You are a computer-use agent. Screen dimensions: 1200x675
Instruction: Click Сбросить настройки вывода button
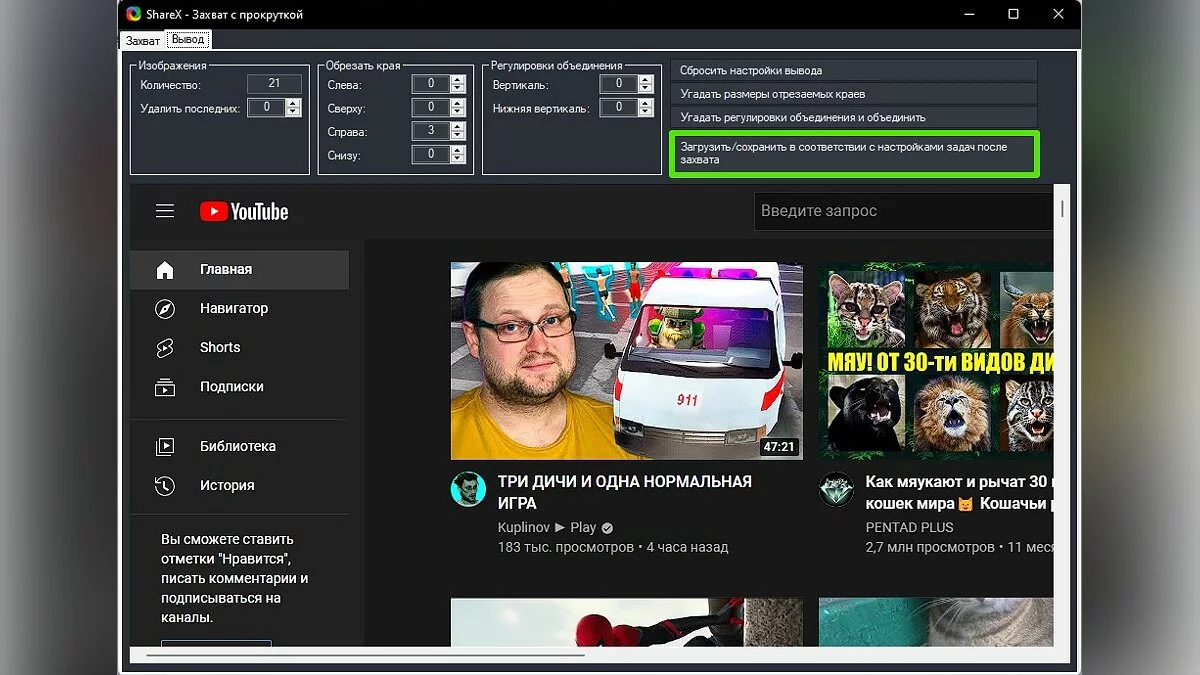tap(853, 71)
